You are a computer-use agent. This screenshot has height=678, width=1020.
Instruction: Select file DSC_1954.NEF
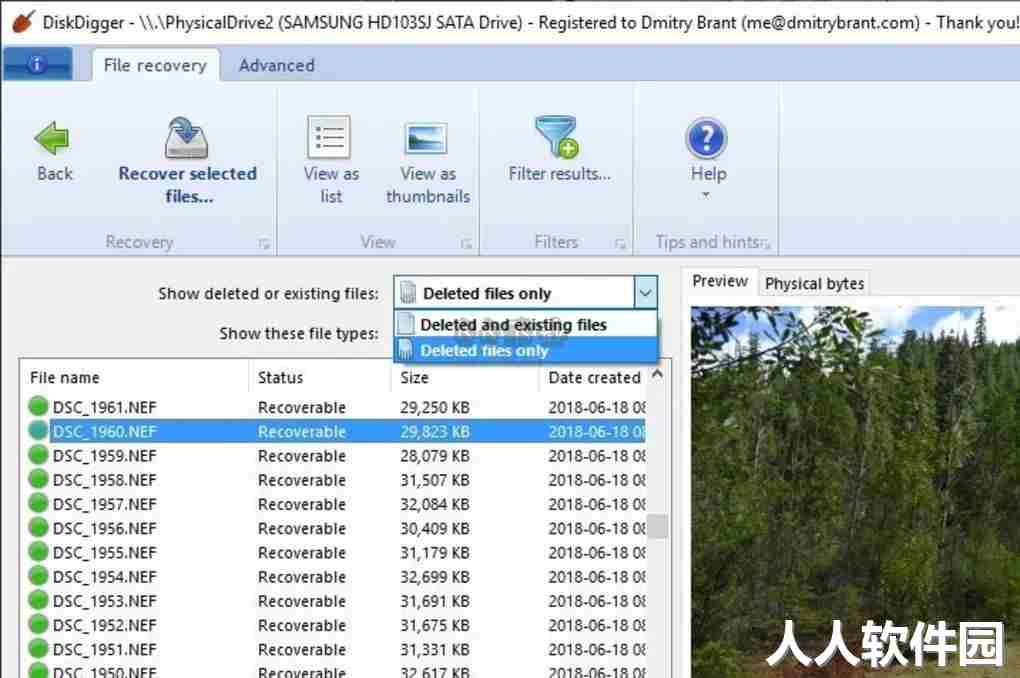[x=104, y=576]
